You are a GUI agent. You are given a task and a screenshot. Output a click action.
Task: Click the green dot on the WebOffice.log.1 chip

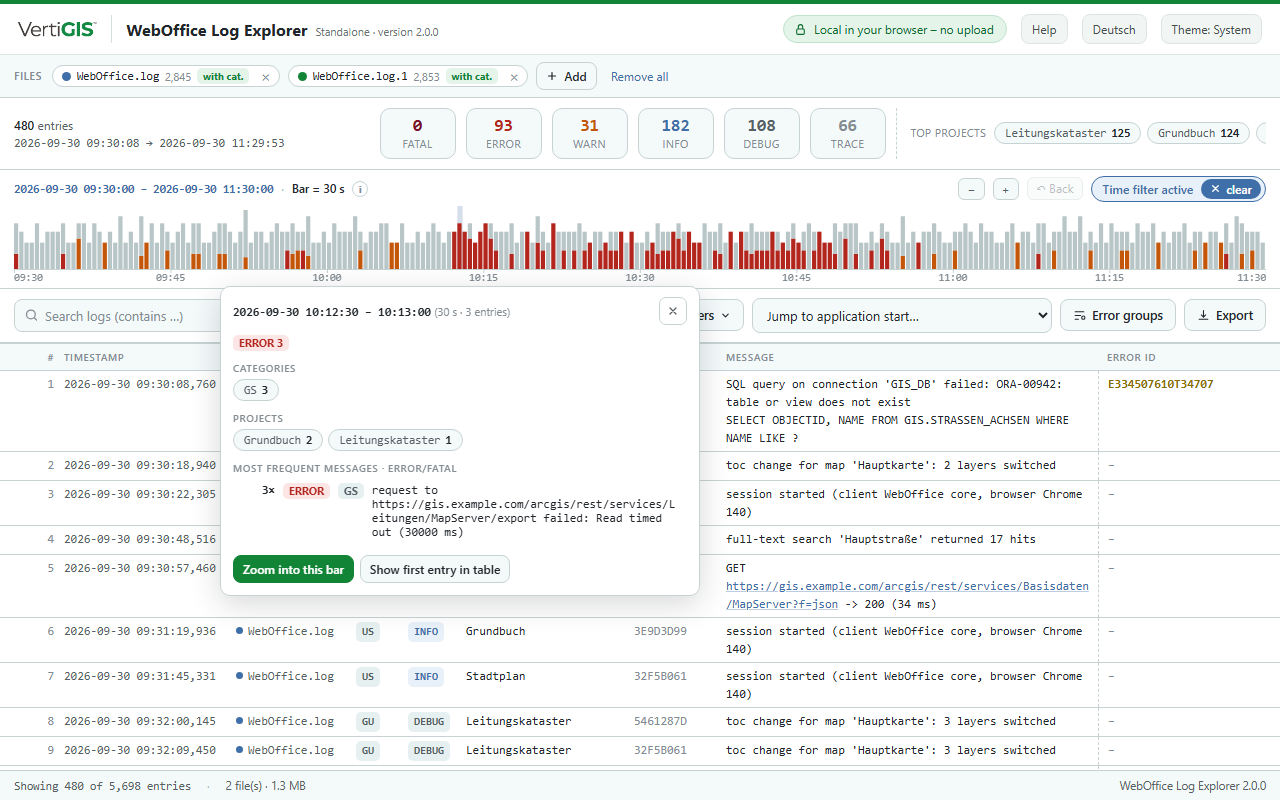pyautogui.click(x=303, y=76)
